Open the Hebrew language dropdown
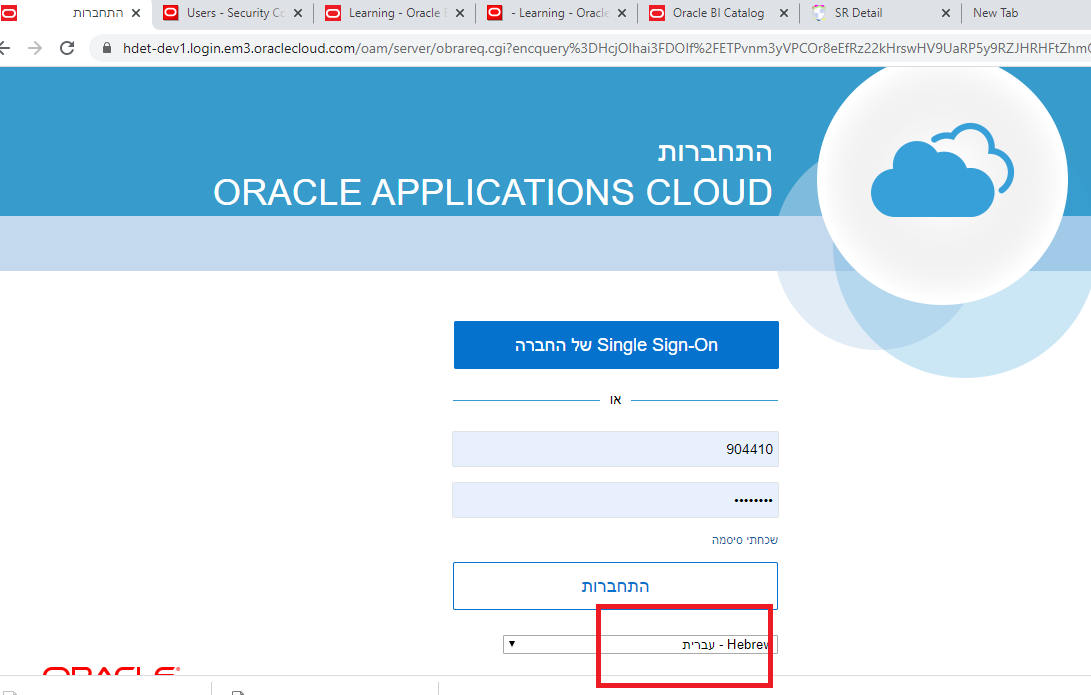Viewport: 1091px width, 695px height. (x=640, y=644)
